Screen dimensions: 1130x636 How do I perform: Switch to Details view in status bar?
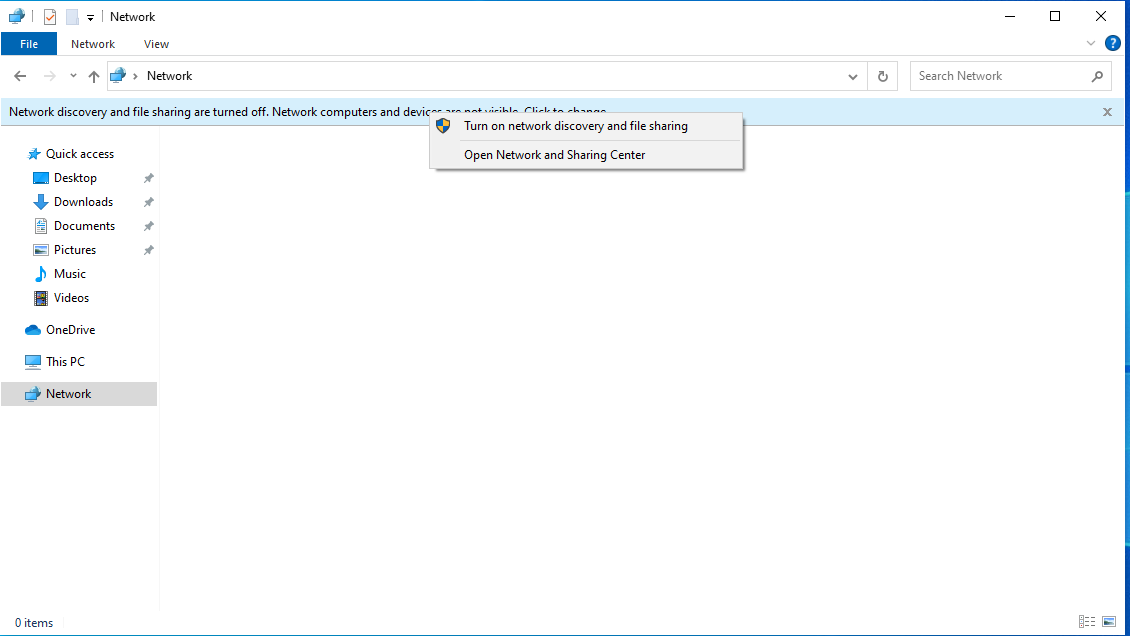1086,621
